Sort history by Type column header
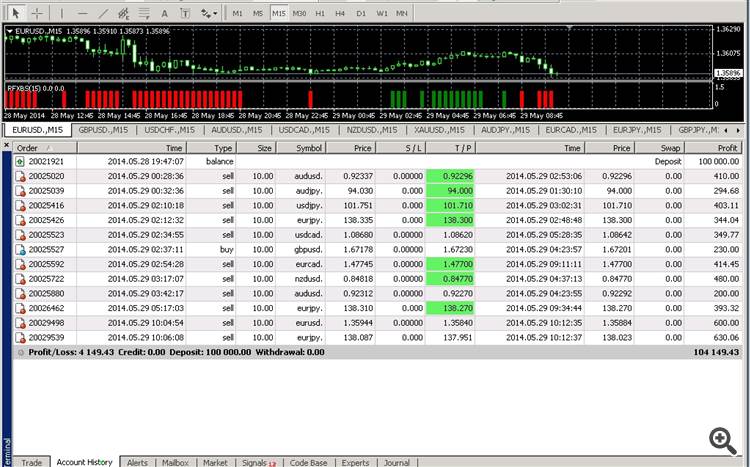This screenshot has width=750, height=467. [x=211, y=148]
